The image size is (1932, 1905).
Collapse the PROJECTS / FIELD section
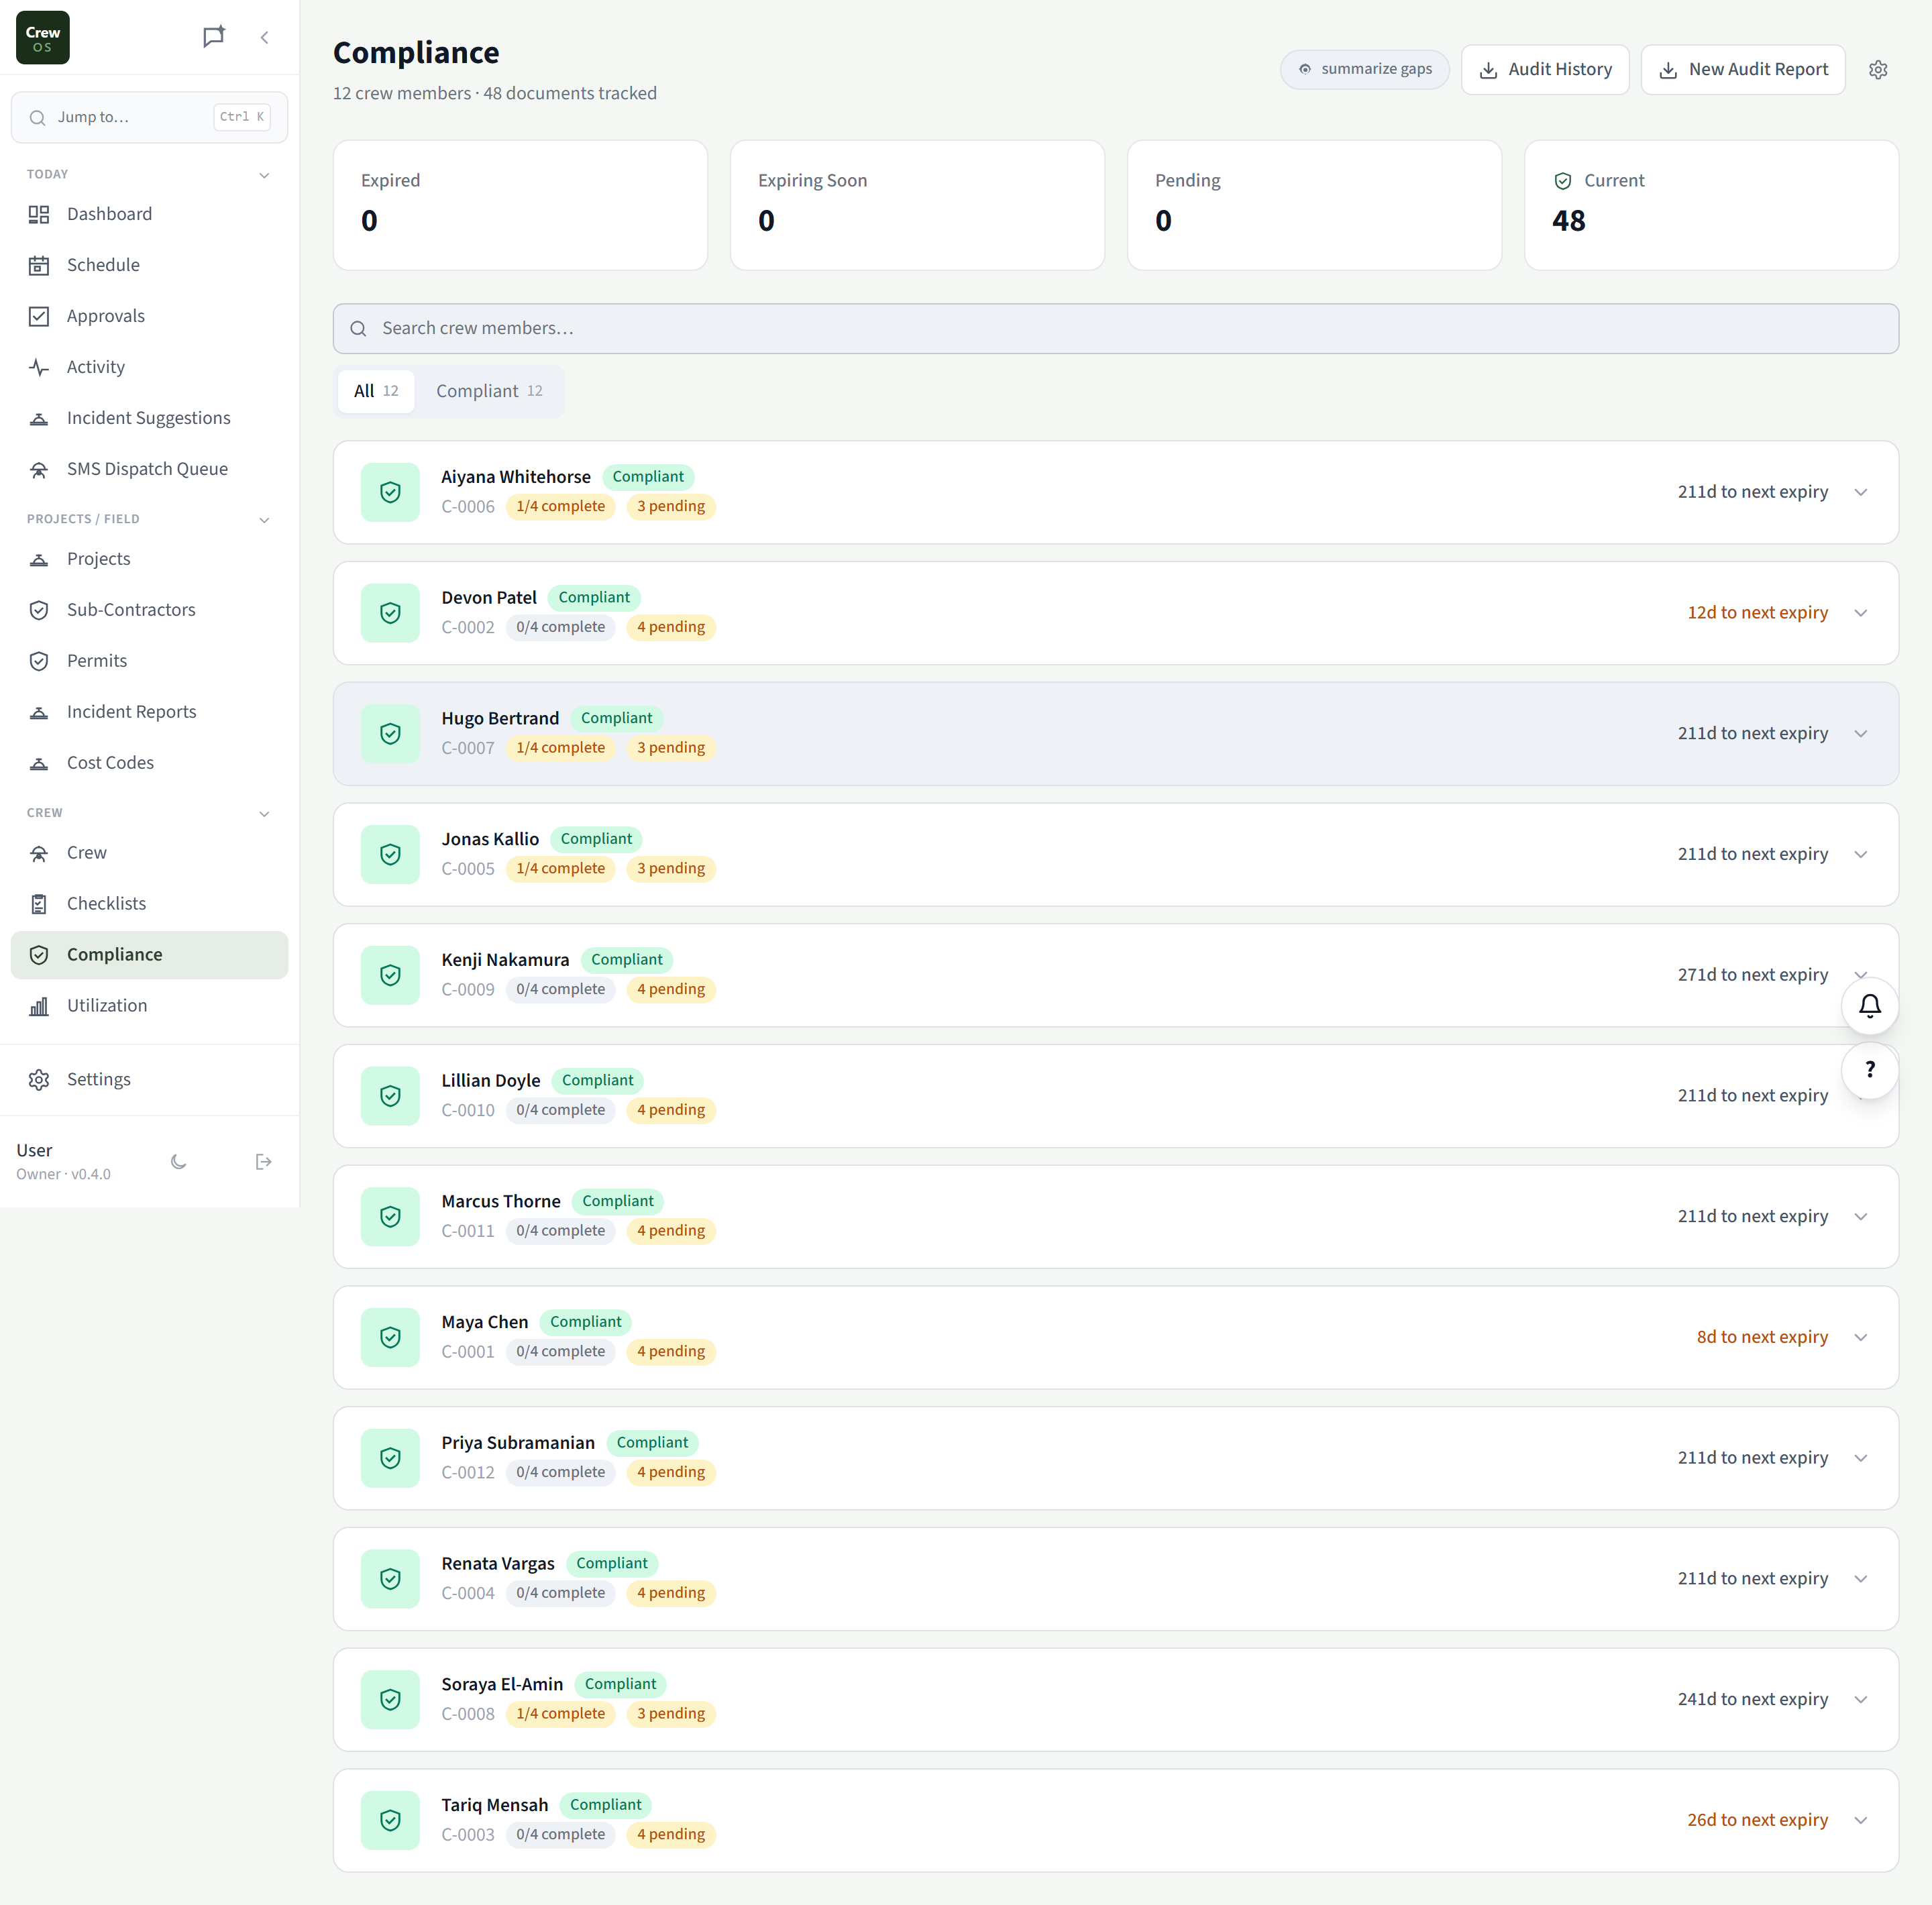[265, 520]
